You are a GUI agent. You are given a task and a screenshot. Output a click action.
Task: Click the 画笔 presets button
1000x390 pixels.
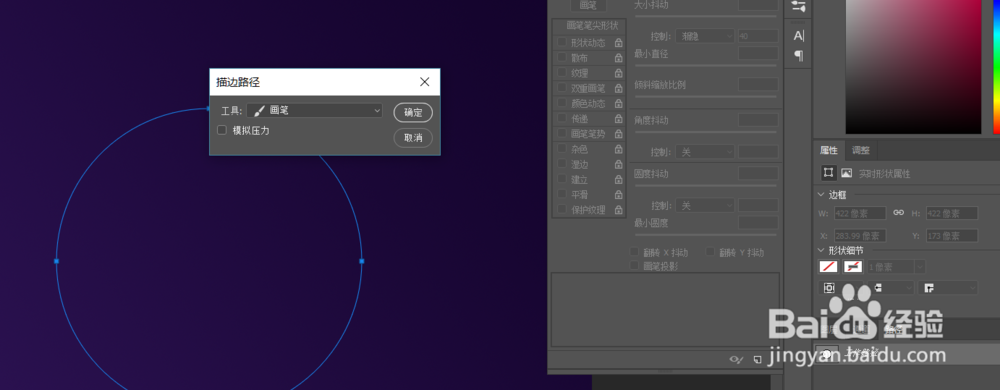(588, 5)
